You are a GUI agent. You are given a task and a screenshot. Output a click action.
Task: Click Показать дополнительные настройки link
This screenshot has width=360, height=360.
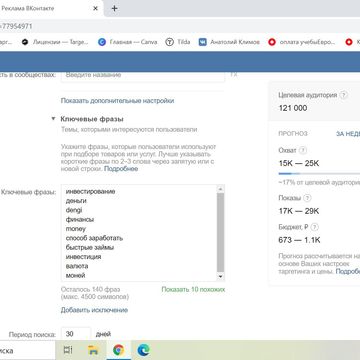pos(117,101)
